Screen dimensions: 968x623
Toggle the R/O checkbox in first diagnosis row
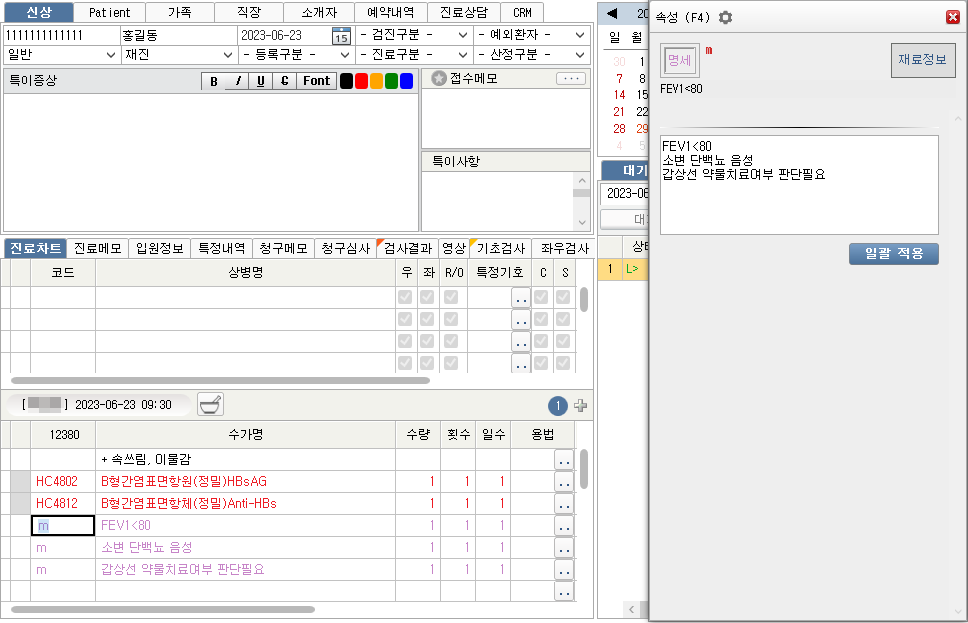pyautogui.click(x=451, y=297)
